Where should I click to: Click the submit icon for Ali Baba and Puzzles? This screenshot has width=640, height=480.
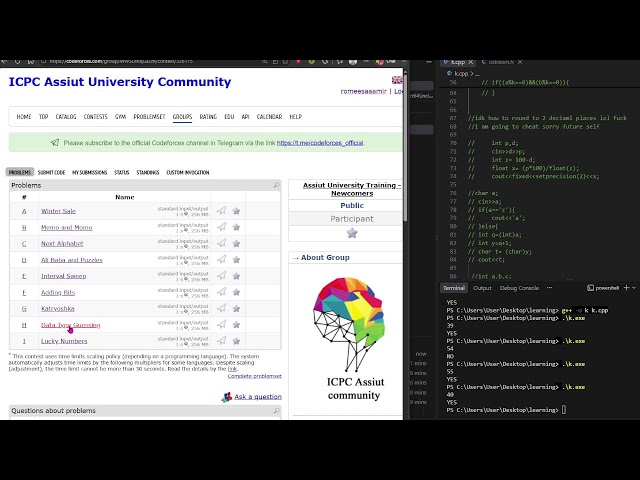[x=221, y=259]
